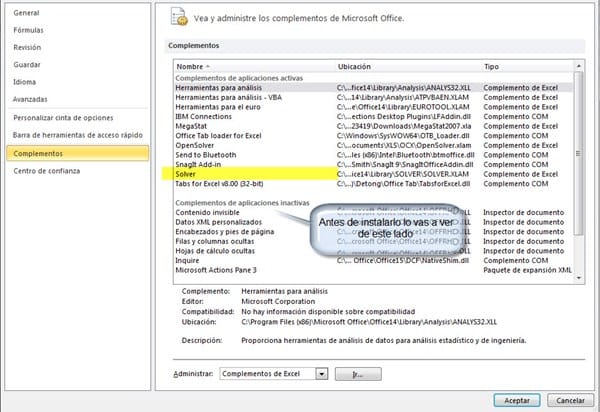Open the Administrar dropdown list
The height and width of the screenshot is (412, 600).
click(274, 374)
